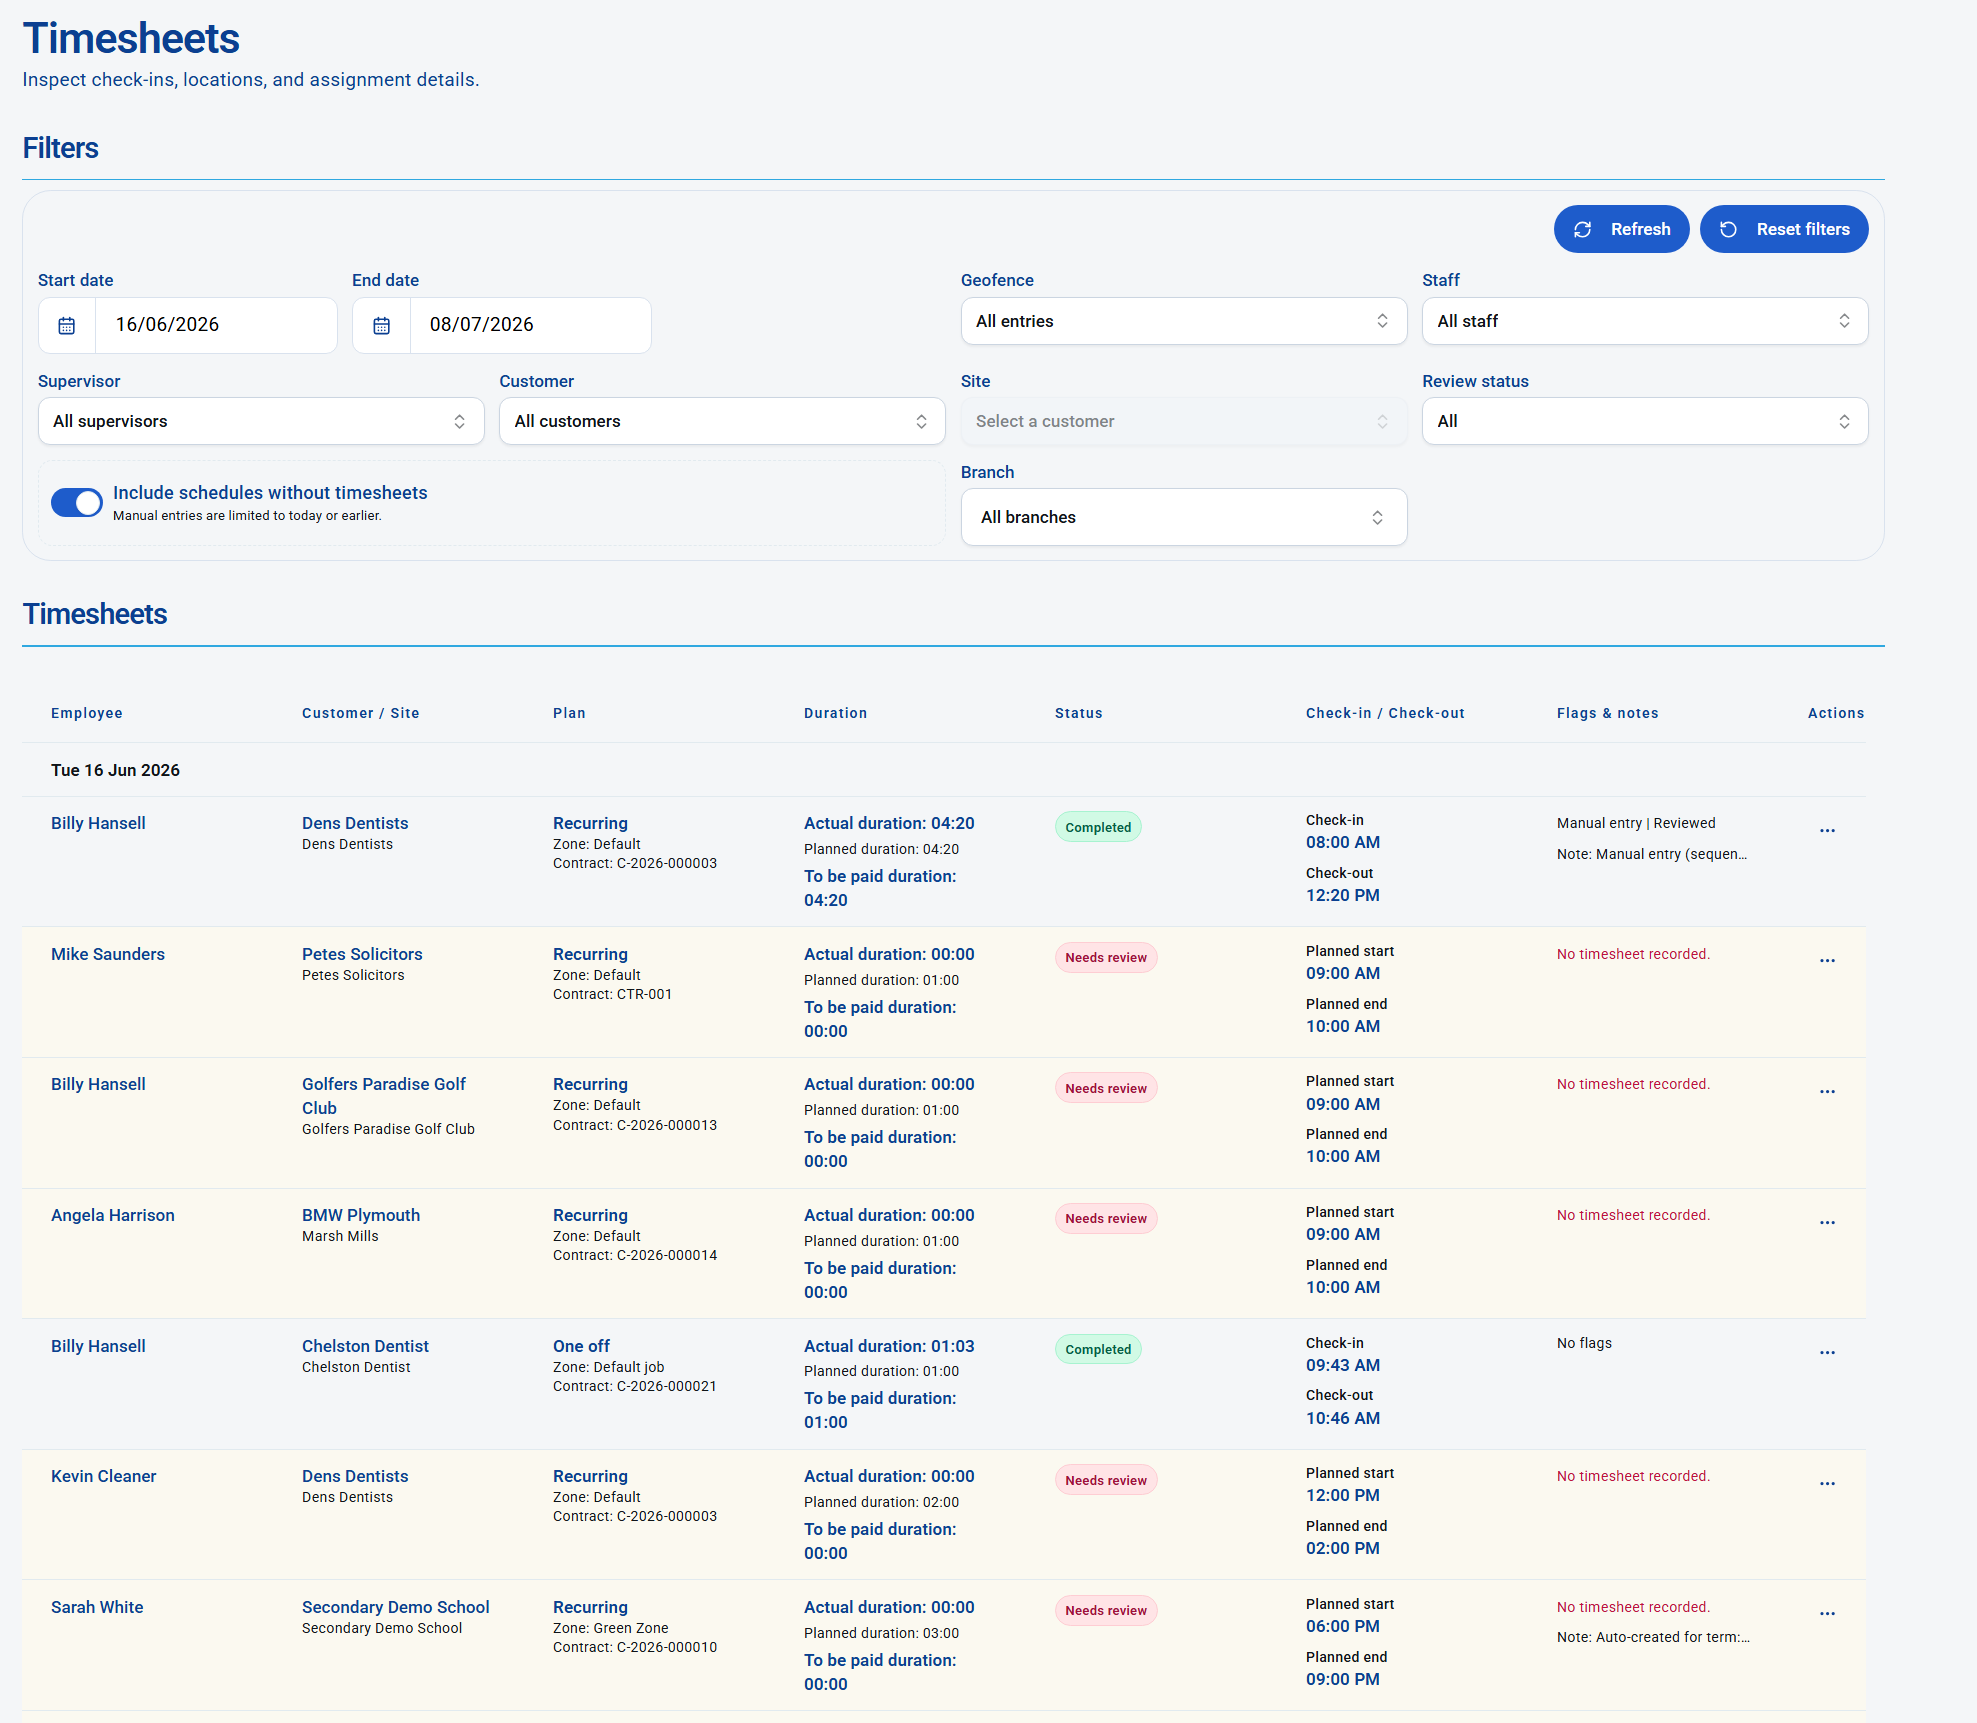Edit the End date field 08/07/2026
Screen dimensions: 1977x1723
530,325
